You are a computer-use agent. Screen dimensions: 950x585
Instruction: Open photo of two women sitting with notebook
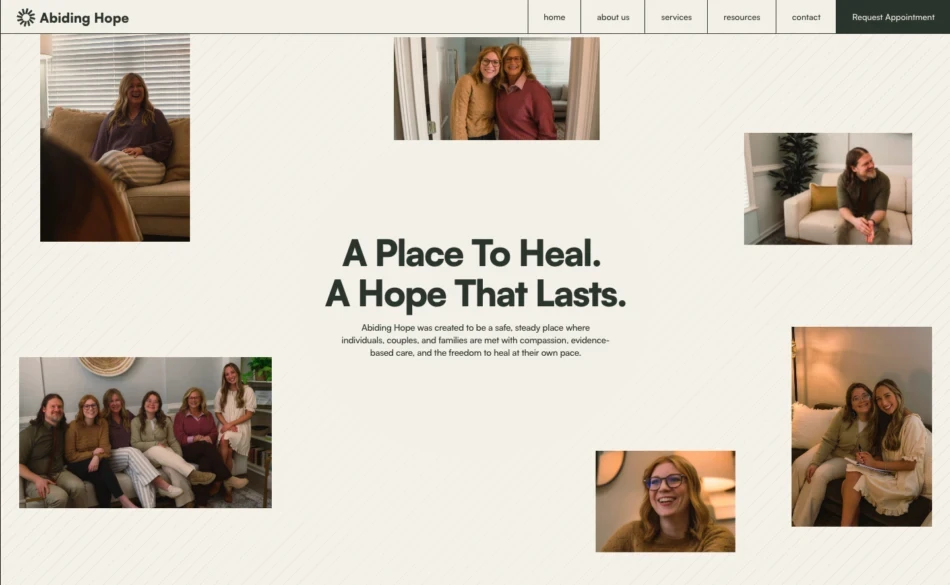tap(862, 427)
